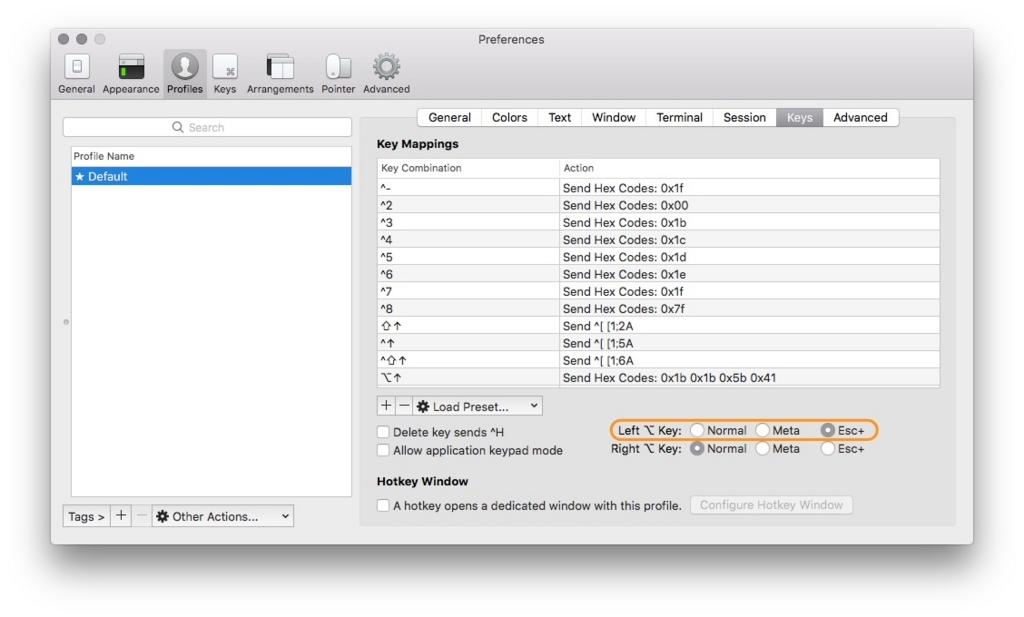
Task: Click the profile Search field
Action: click(207, 127)
